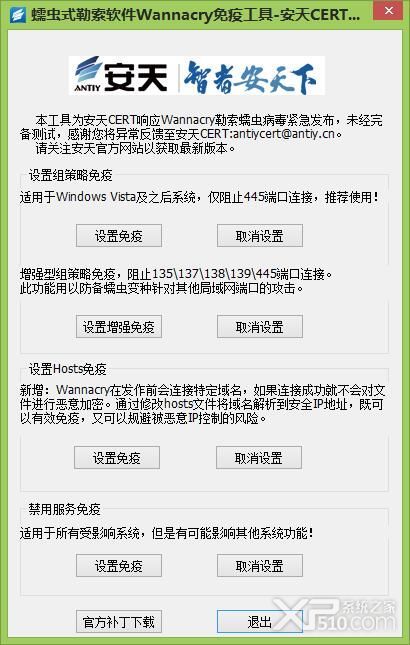Screen dimensions: 410x645
Task: Exit the tool with 退出 button
Action: (x=260, y=622)
